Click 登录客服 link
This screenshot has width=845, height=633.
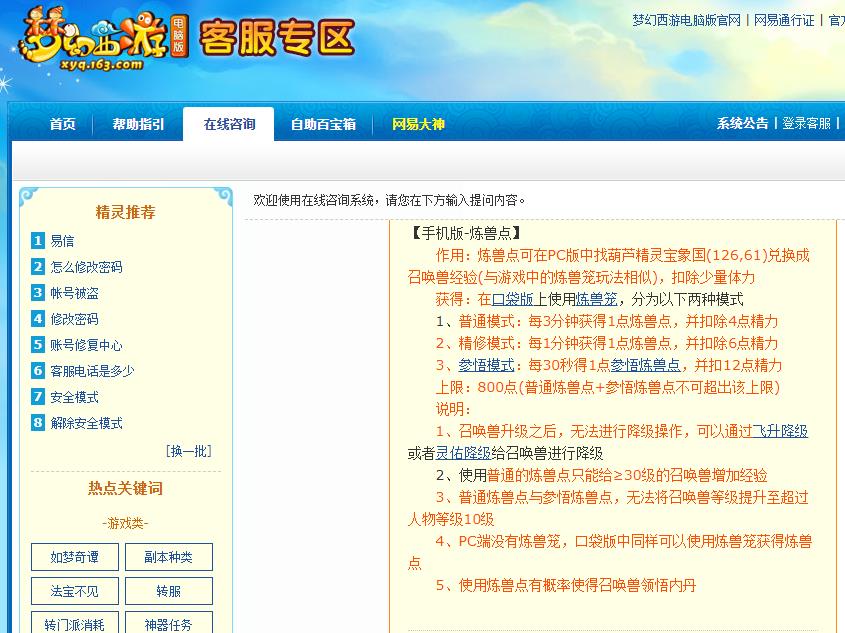point(806,123)
